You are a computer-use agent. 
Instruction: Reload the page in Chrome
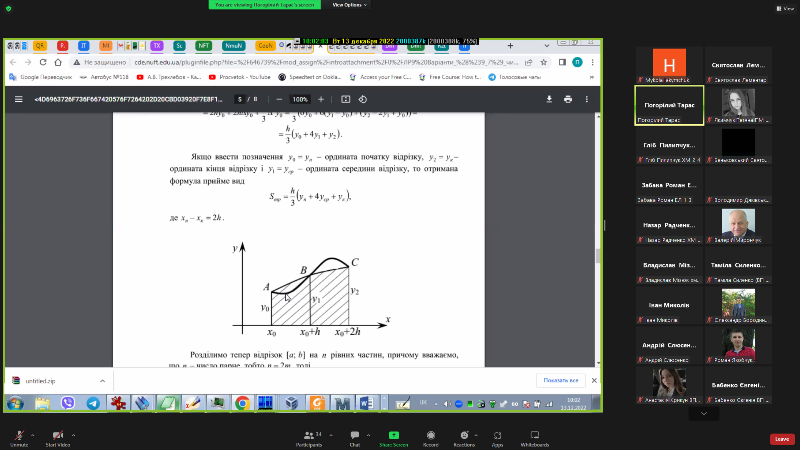[43, 62]
